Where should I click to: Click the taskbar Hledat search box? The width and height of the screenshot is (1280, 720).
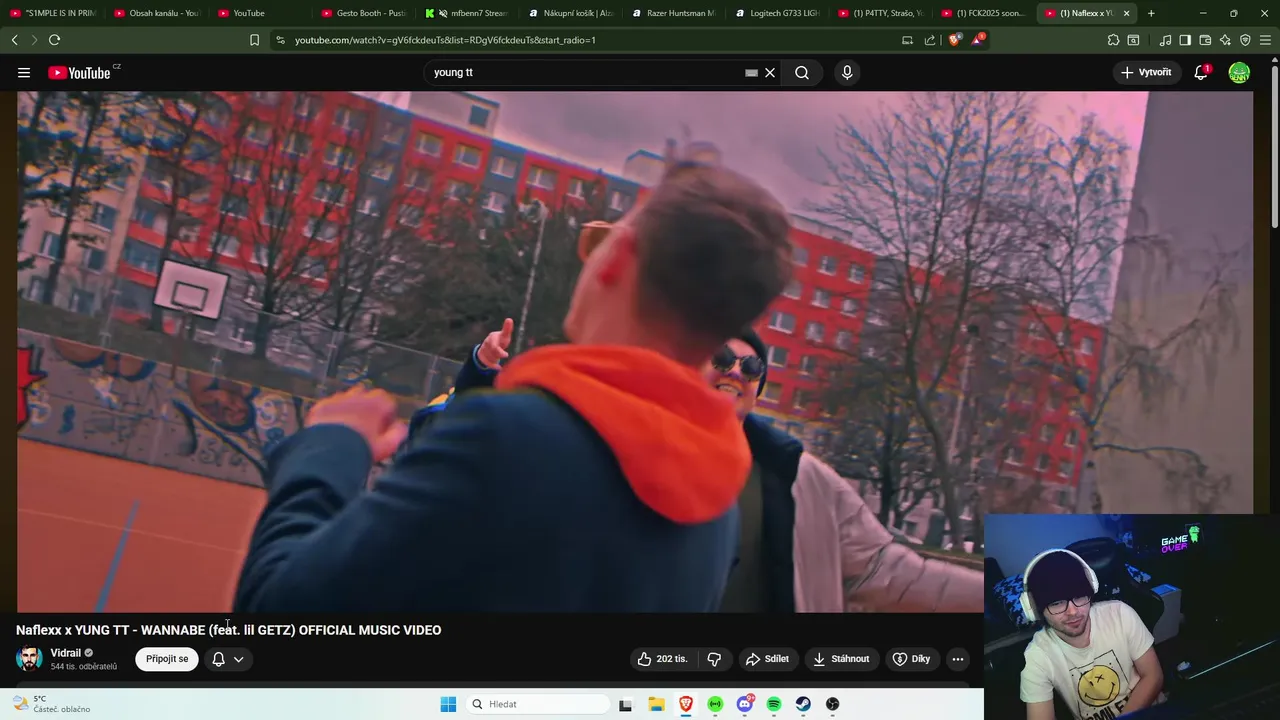537,704
